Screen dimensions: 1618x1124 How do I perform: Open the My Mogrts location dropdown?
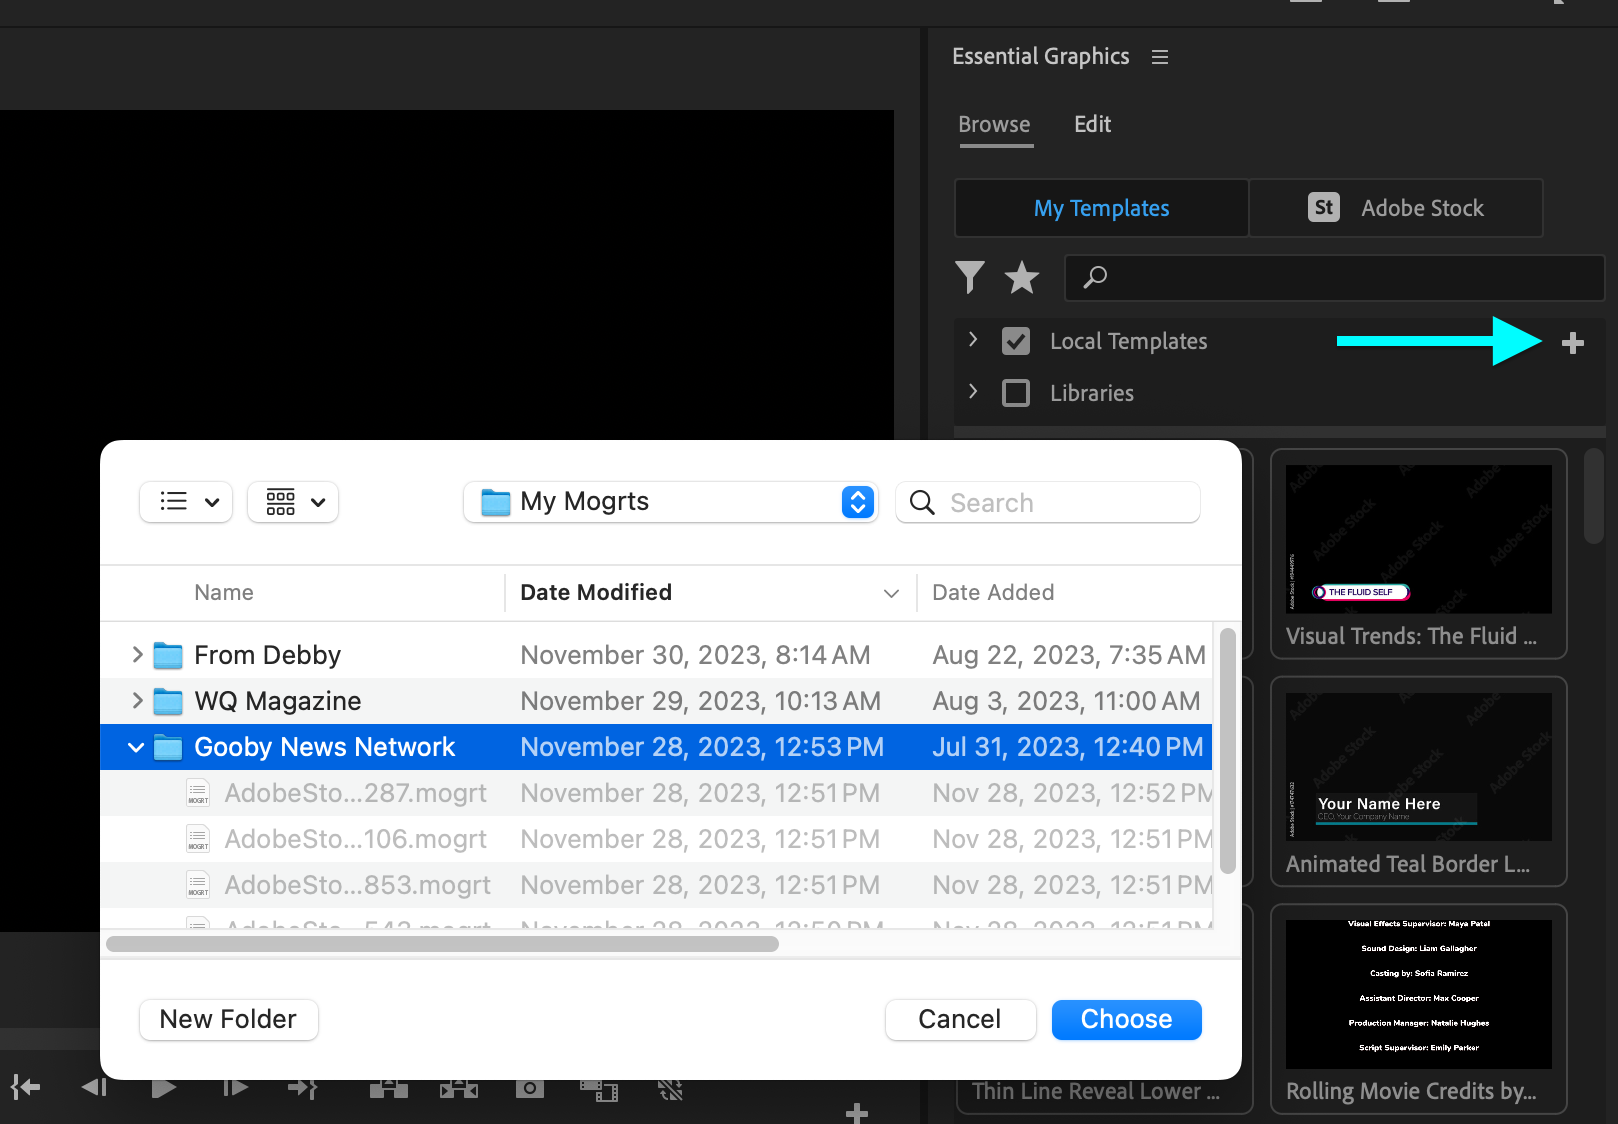856,502
